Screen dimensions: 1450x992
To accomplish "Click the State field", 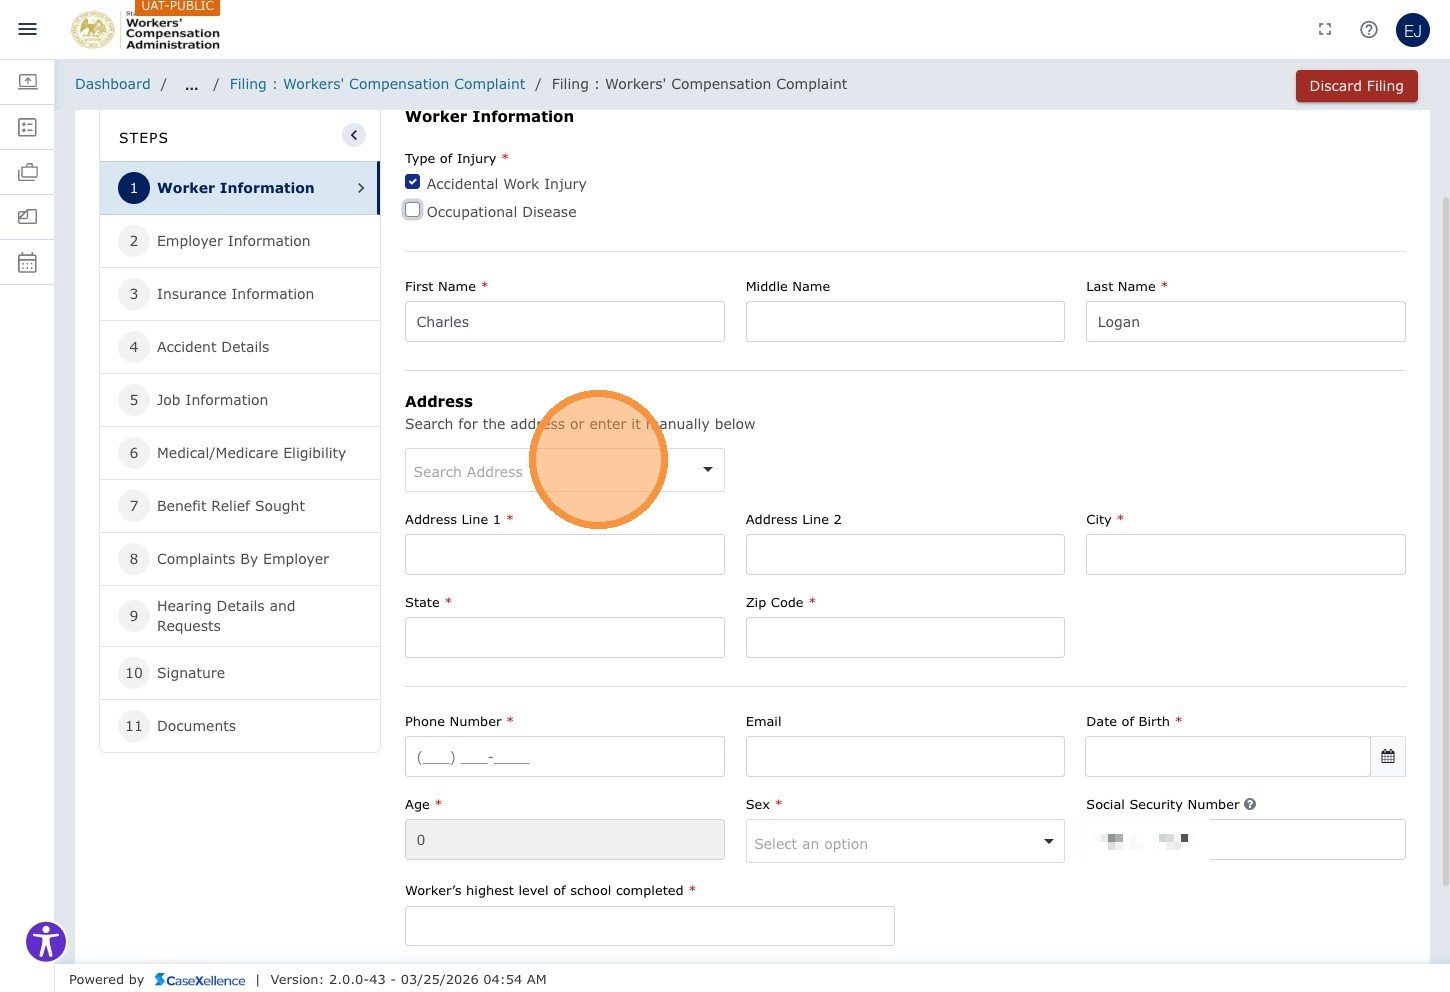I will (565, 638).
